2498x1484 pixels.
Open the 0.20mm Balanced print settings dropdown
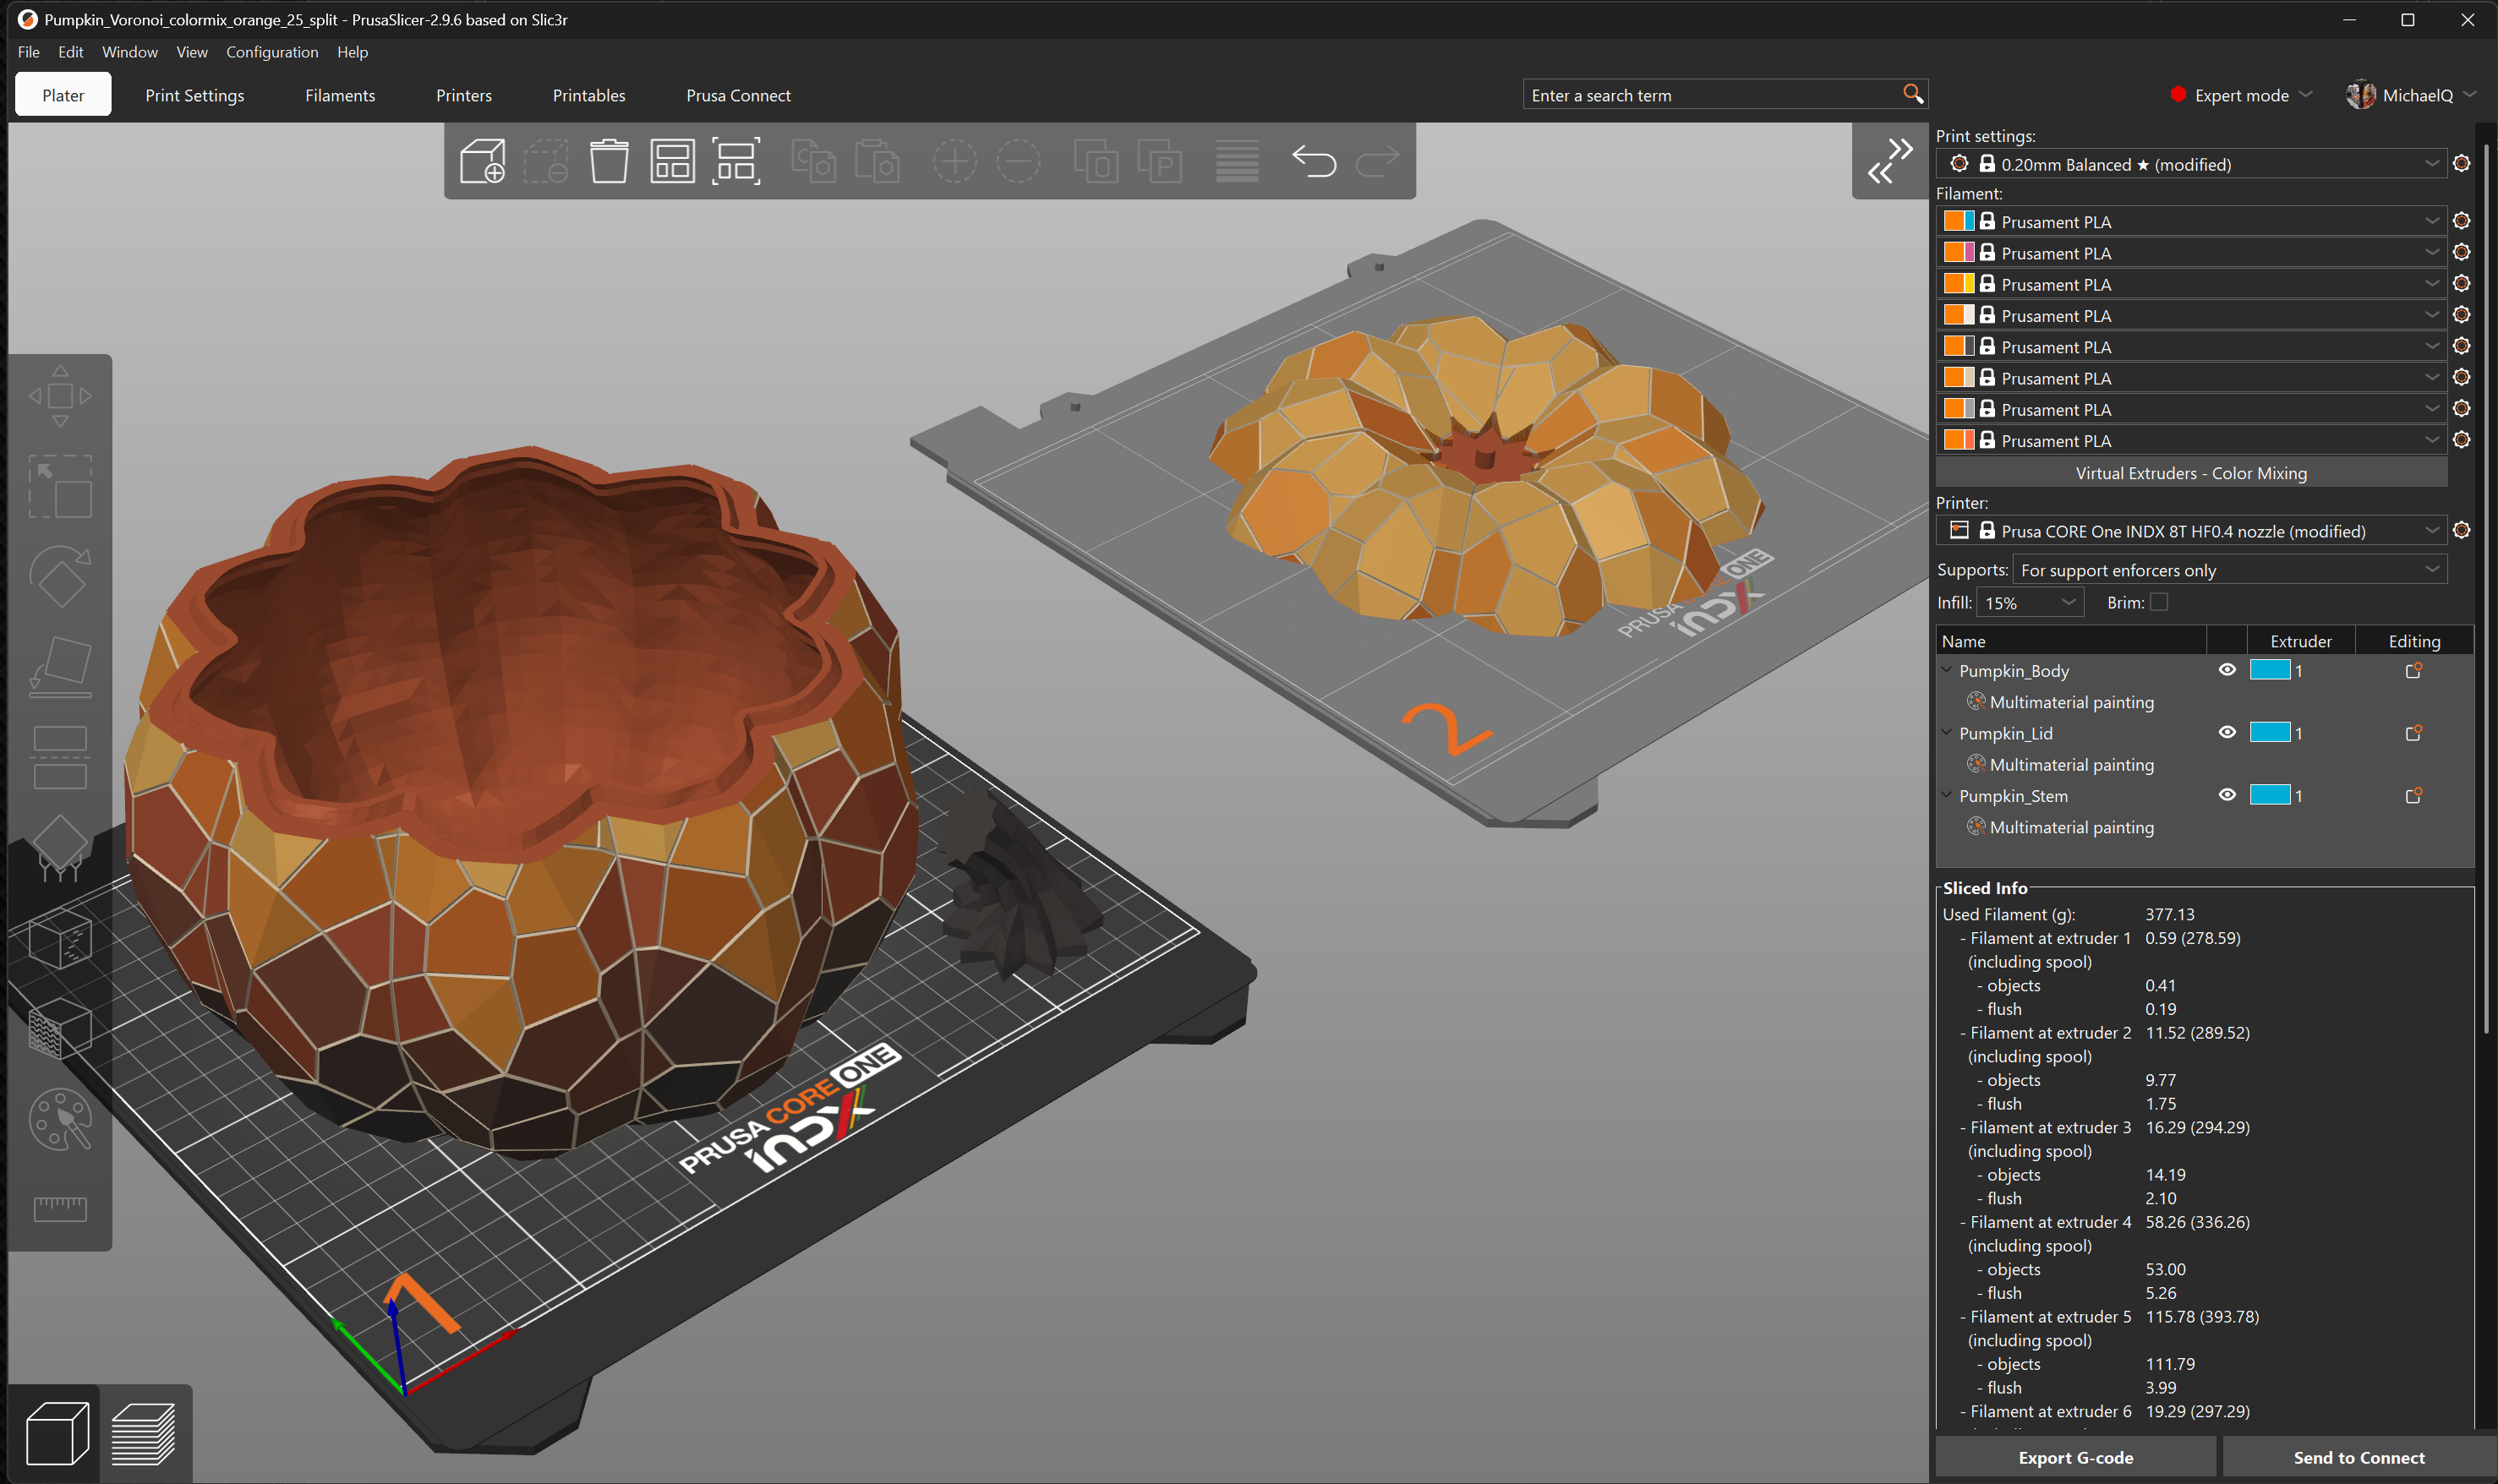coord(2191,164)
